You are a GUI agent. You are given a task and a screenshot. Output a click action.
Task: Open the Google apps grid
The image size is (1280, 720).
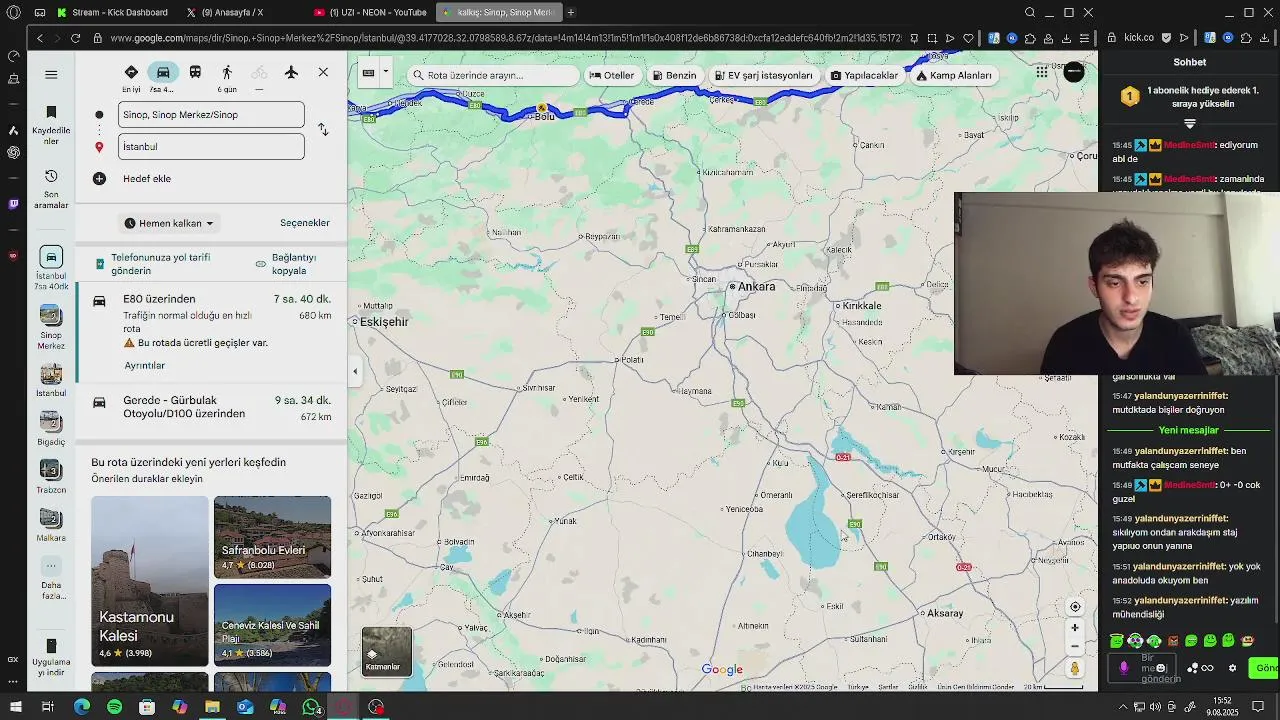[x=1042, y=72]
